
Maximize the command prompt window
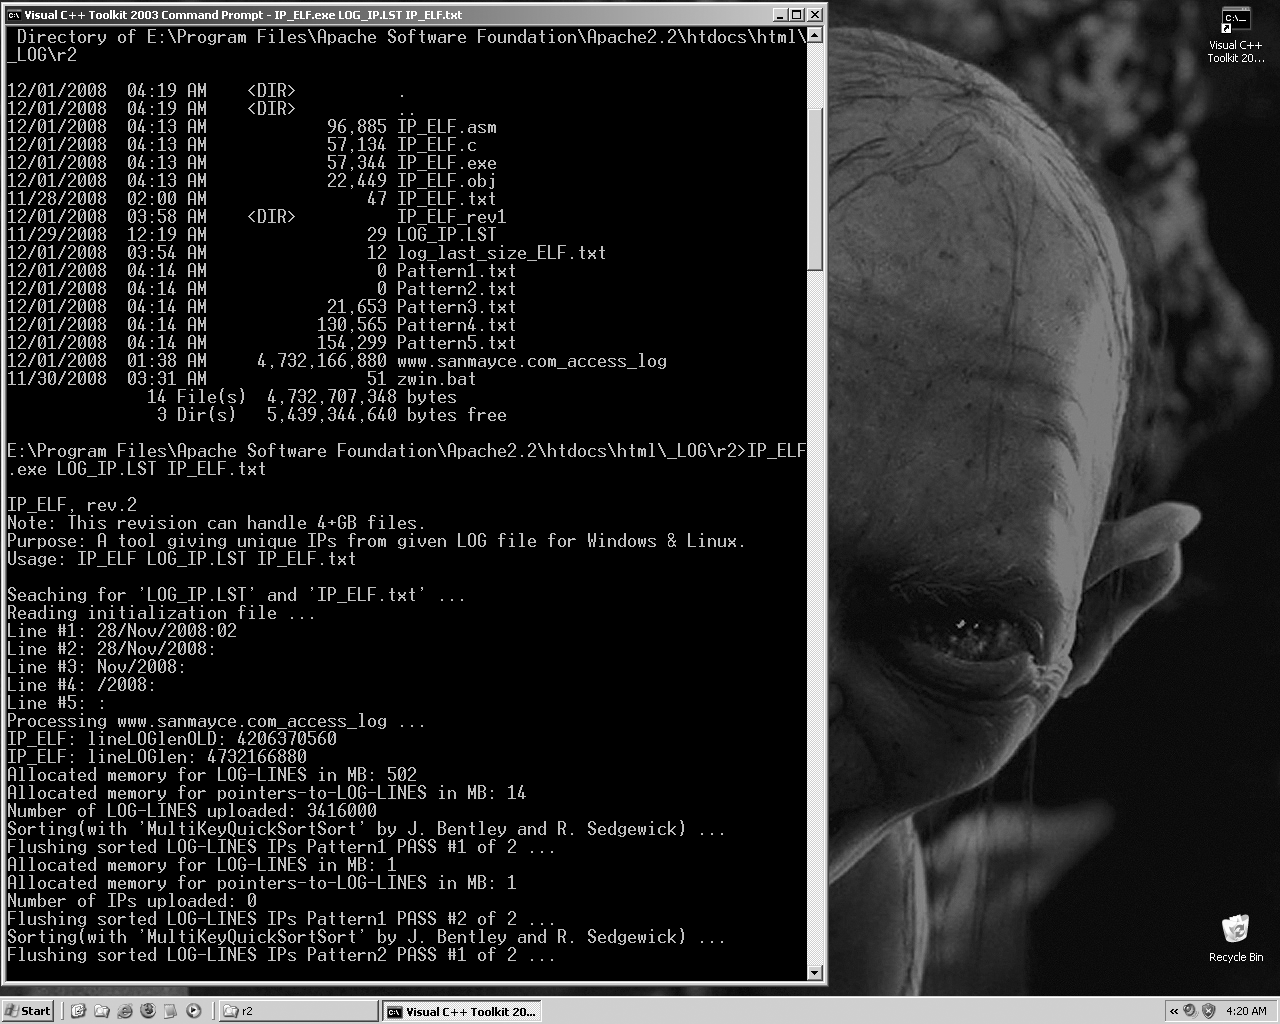[797, 15]
